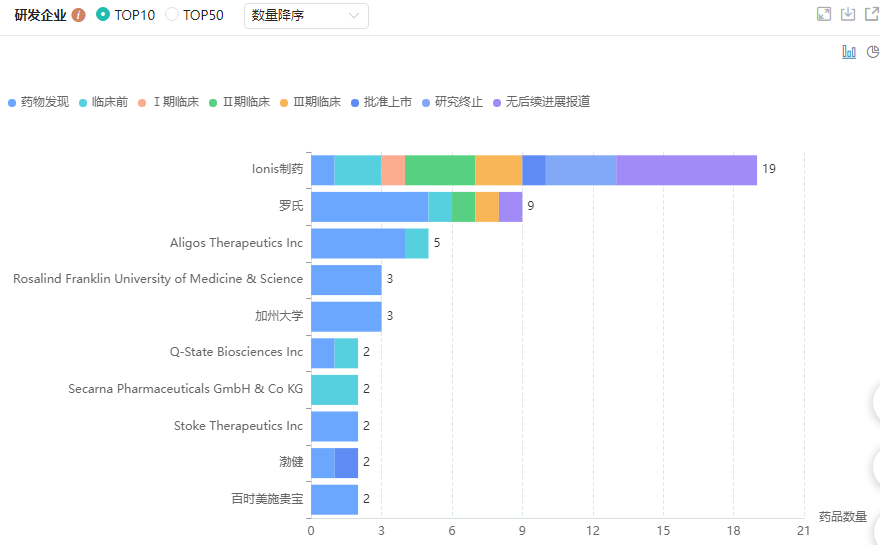The image size is (880, 545).
Task: Click the fullscreen expand chart icon
Action: tap(824, 14)
